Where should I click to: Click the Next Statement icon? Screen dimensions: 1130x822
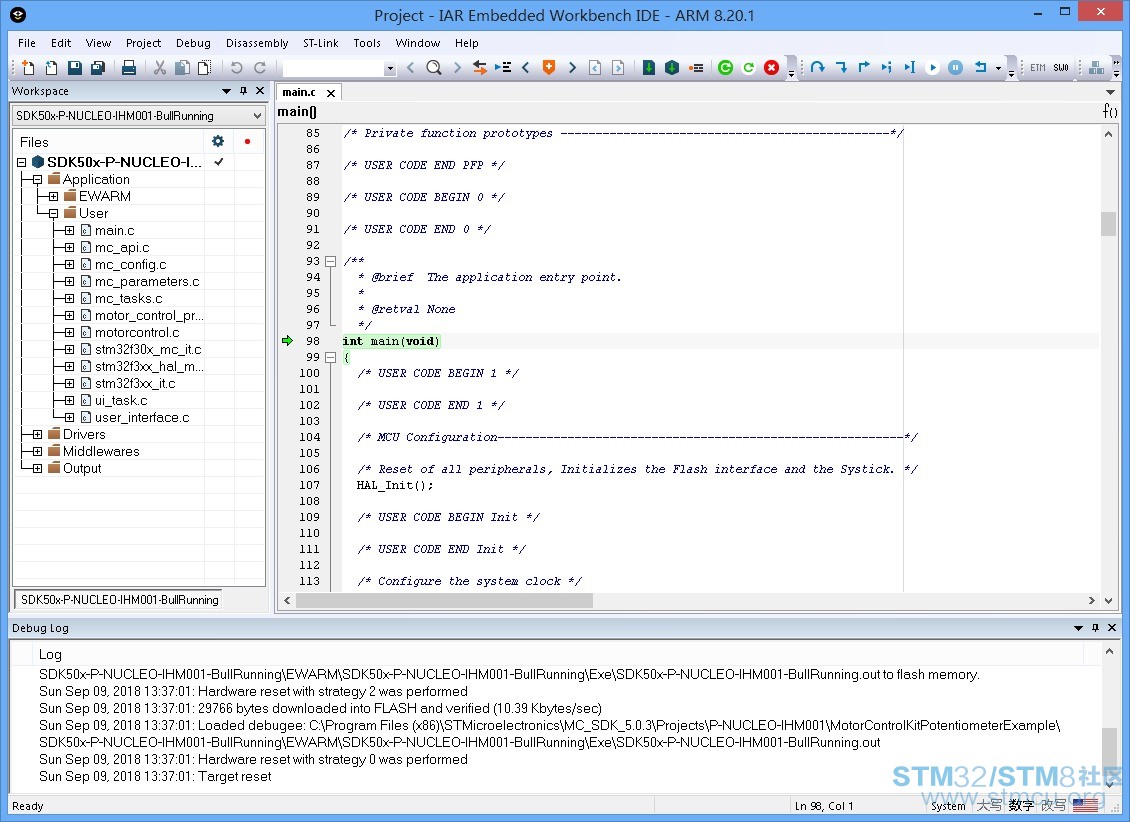click(886, 68)
